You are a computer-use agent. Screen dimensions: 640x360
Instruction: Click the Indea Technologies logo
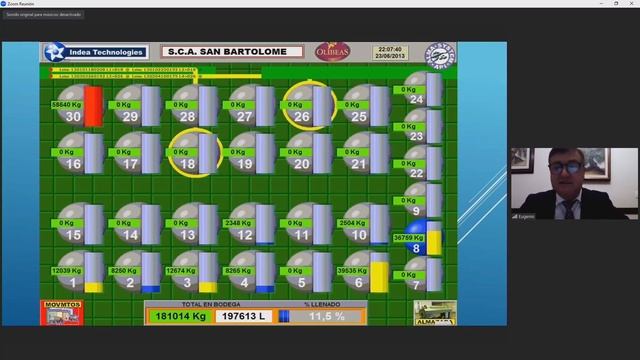click(x=96, y=52)
